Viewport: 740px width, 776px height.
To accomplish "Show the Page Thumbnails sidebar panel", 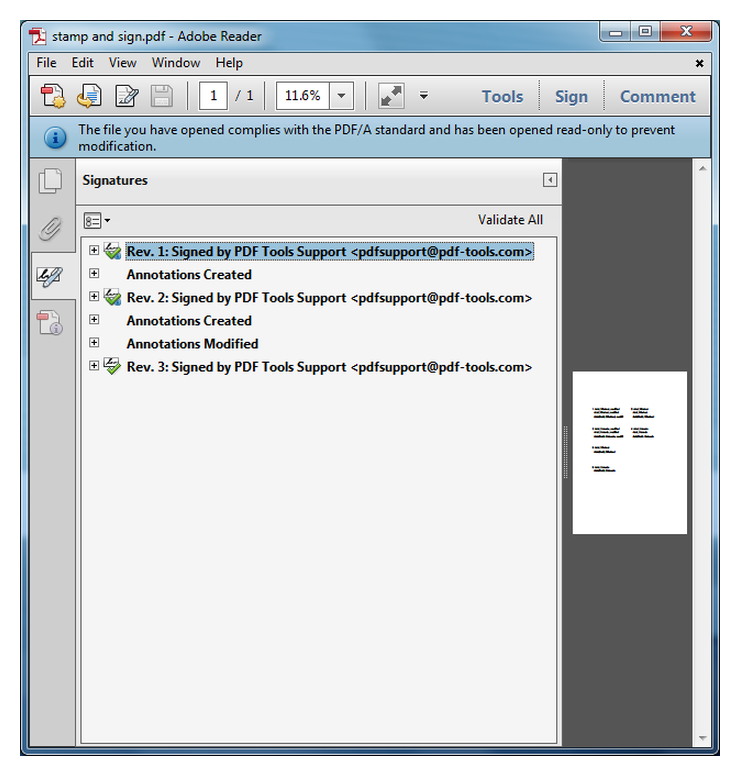I will pyautogui.click(x=50, y=181).
